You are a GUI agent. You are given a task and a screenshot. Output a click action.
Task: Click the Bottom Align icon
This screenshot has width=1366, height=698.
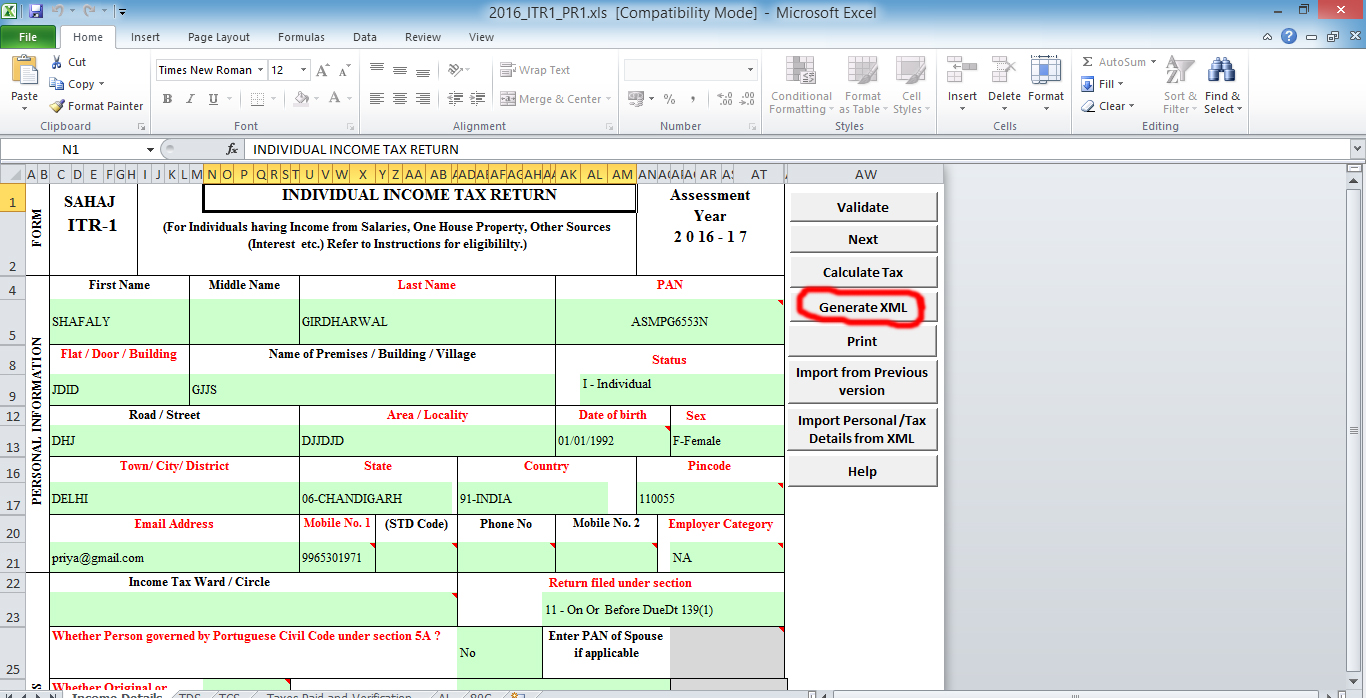[x=423, y=70]
